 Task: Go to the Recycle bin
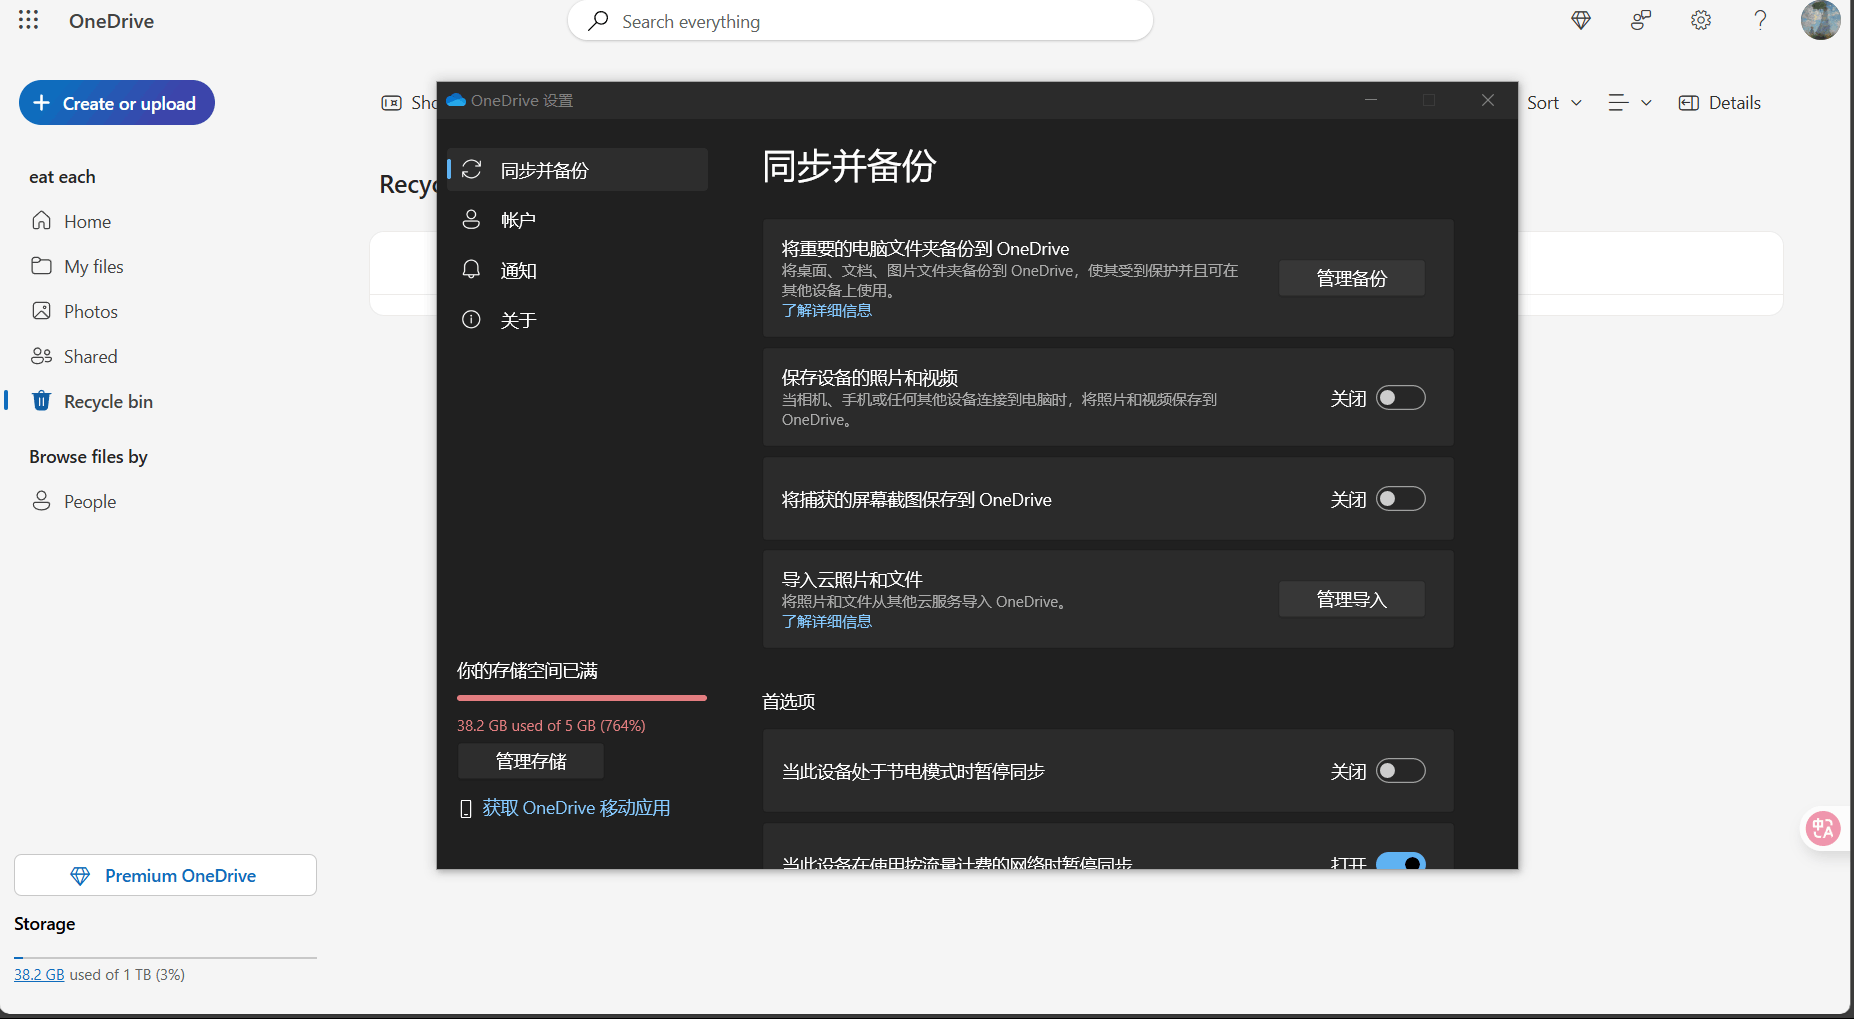point(109,401)
